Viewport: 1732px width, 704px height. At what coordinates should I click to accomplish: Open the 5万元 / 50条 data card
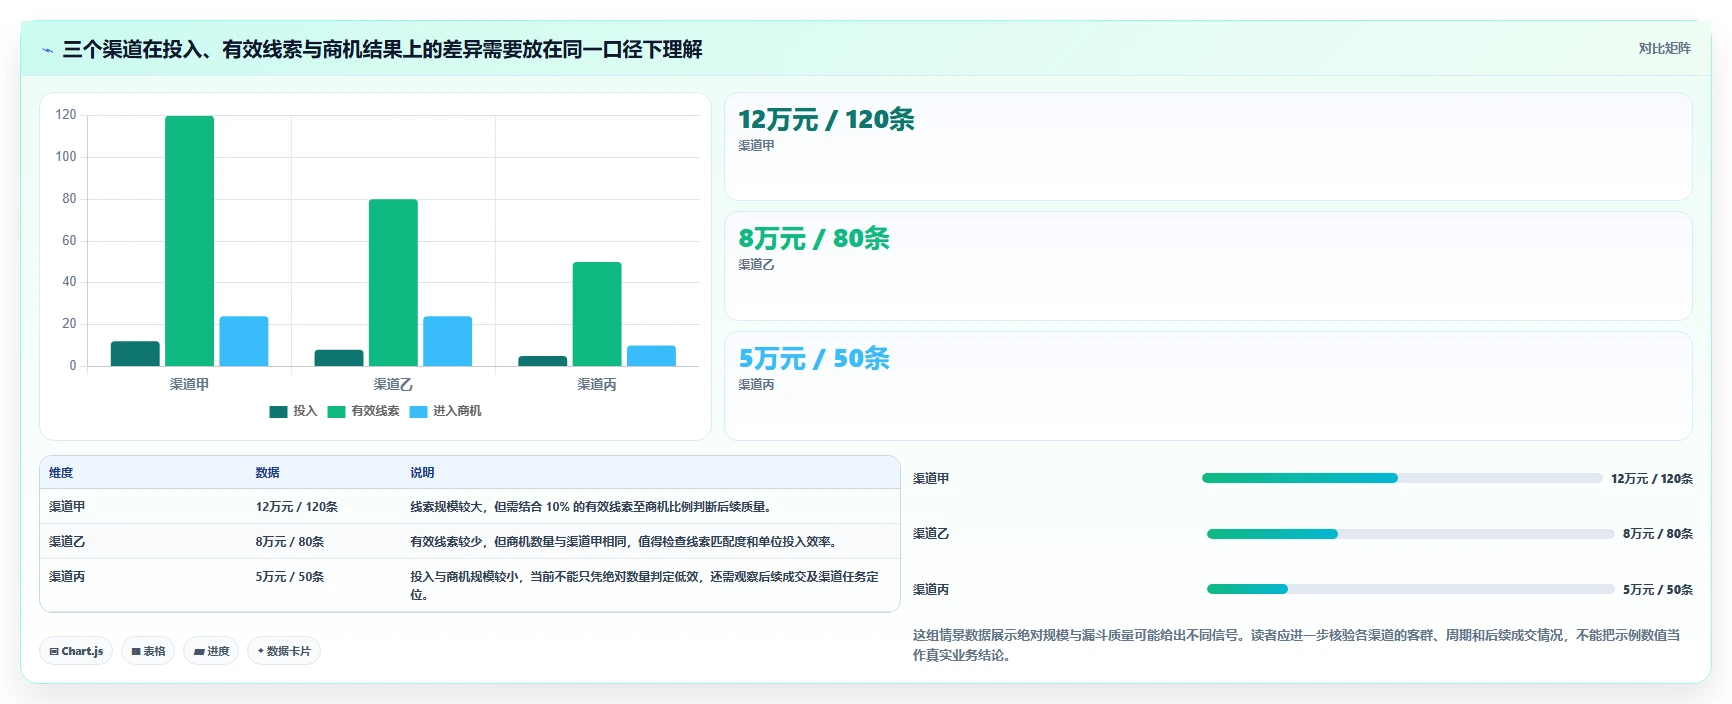pyautogui.click(x=1208, y=386)
